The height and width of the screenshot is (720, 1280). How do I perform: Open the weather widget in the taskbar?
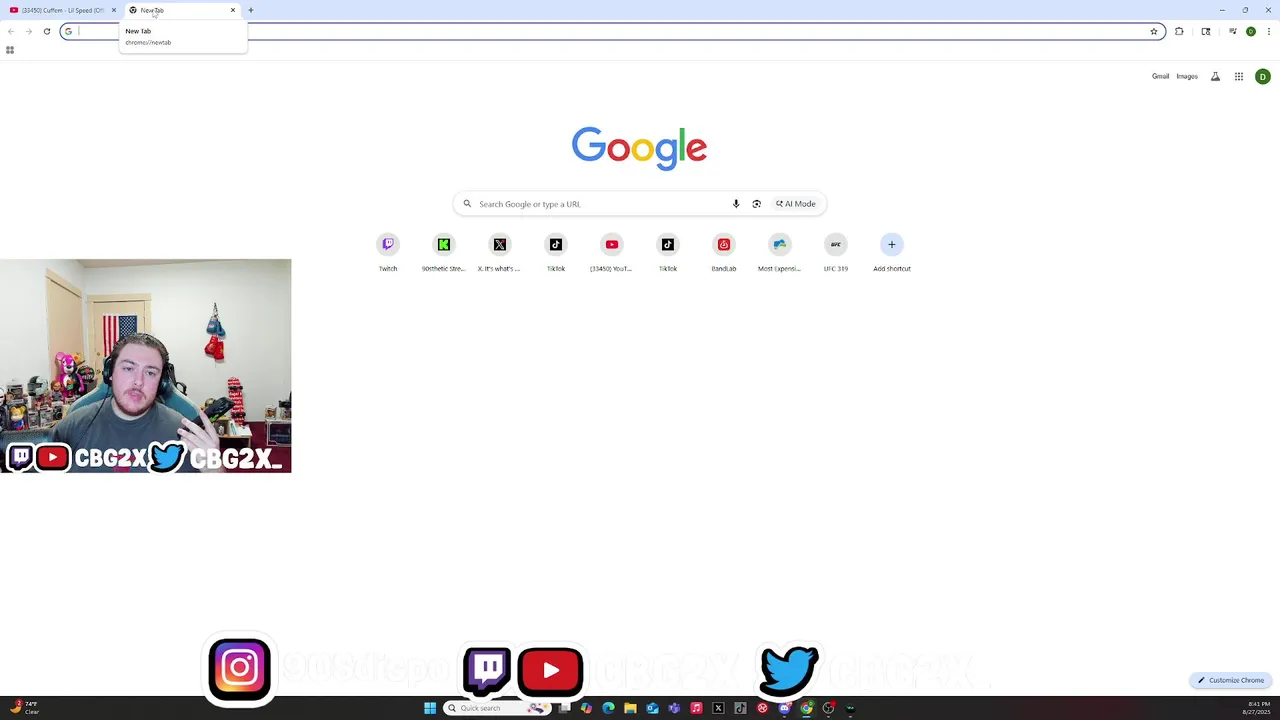[x=24, y=708]
